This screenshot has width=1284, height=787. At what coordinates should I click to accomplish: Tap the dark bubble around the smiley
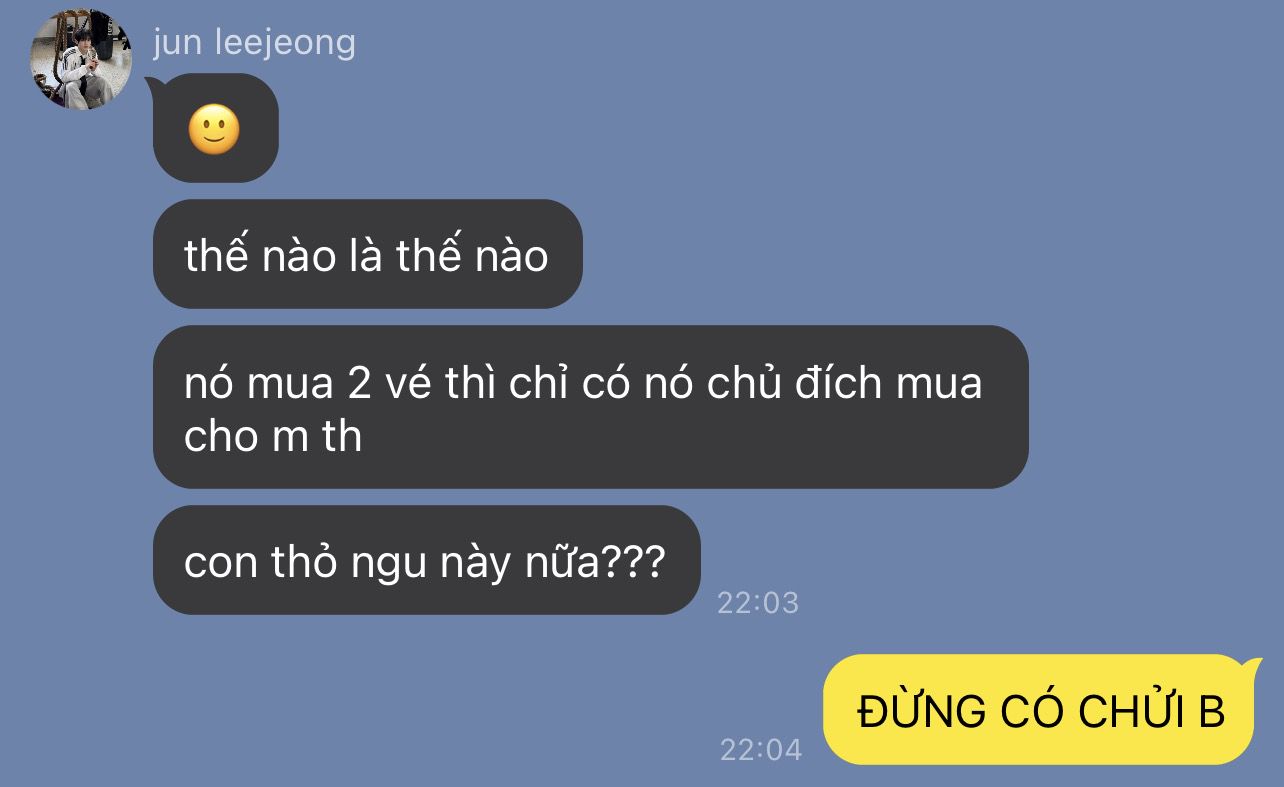pyautogui.click(x=215, y=128)
